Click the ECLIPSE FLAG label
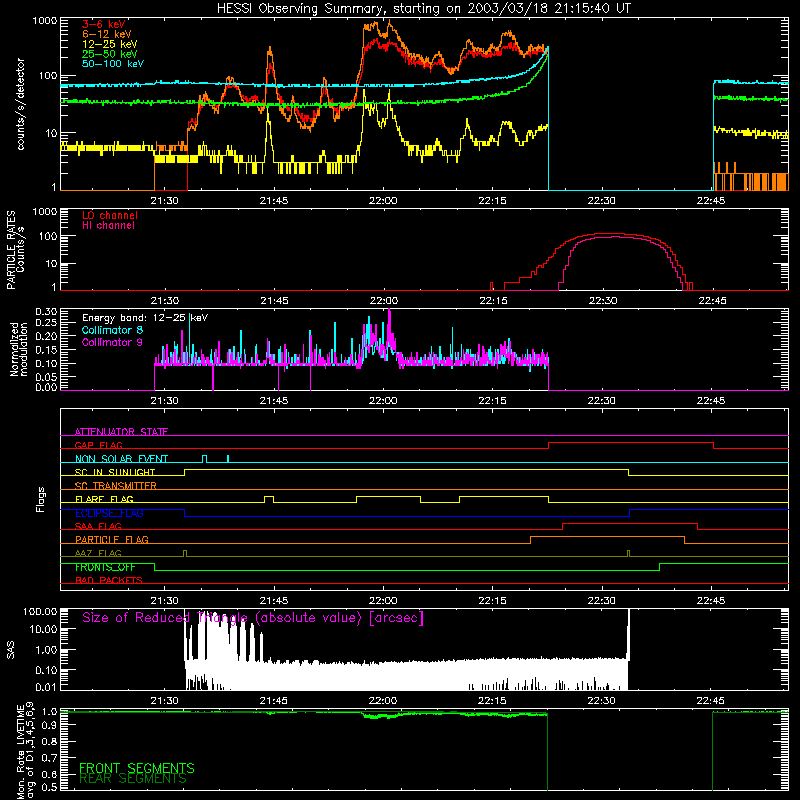 109,513
